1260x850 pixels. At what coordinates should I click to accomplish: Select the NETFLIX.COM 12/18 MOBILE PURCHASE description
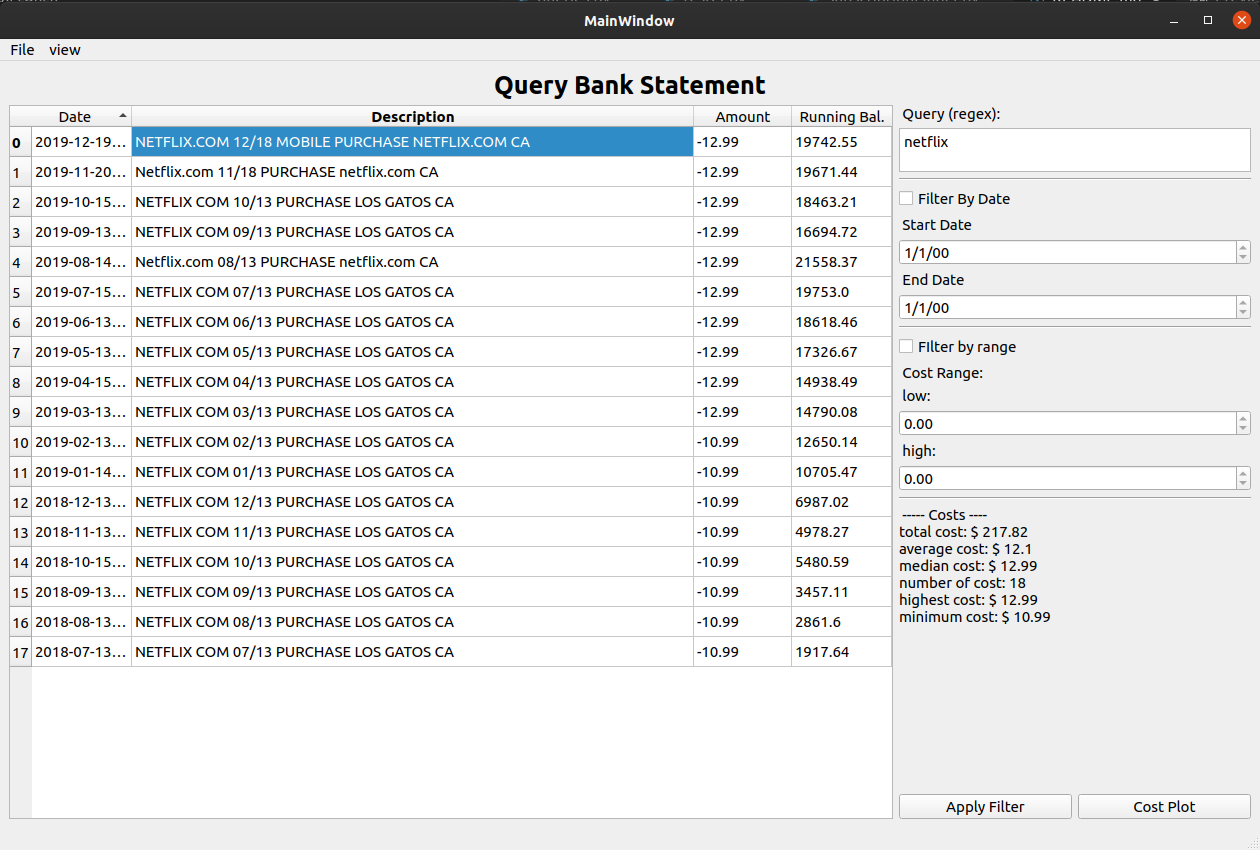(412, 142)
